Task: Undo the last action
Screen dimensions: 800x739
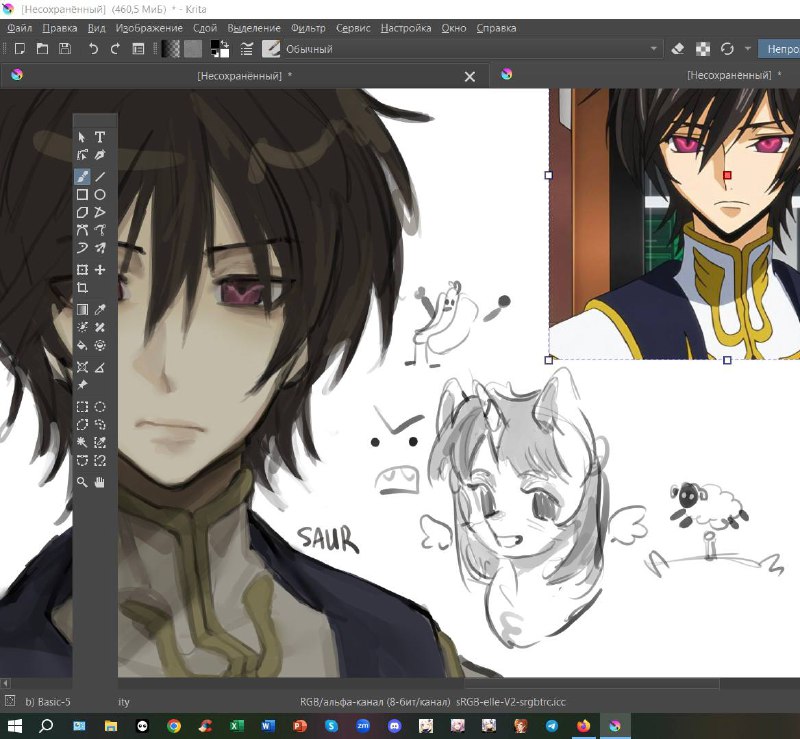Action: point(93,49)
